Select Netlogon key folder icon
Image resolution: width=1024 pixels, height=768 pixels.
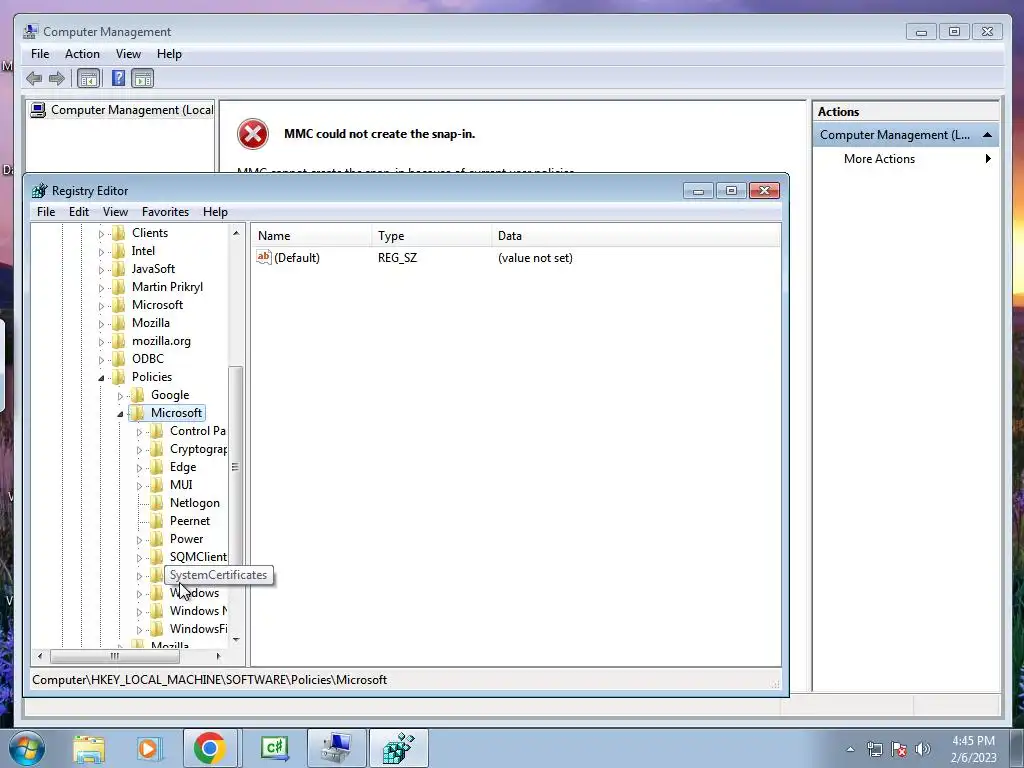156,503
